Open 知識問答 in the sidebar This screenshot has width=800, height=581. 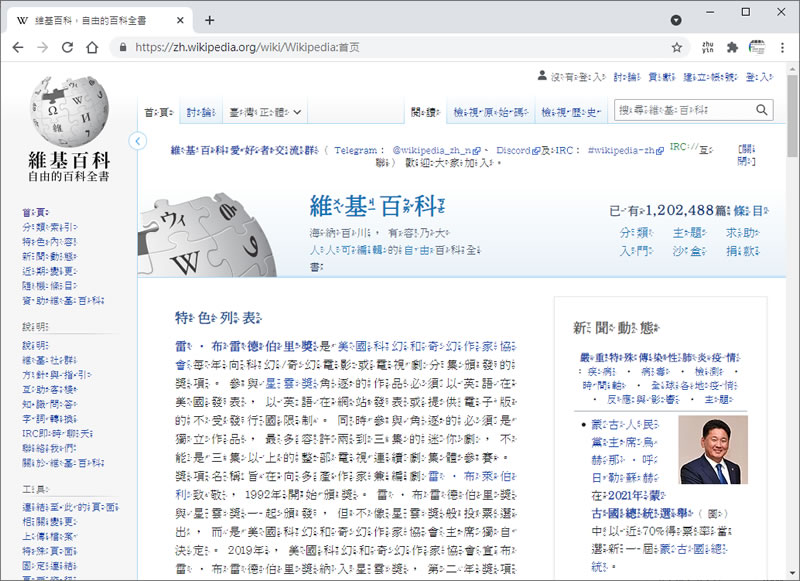tap(49, 405)
